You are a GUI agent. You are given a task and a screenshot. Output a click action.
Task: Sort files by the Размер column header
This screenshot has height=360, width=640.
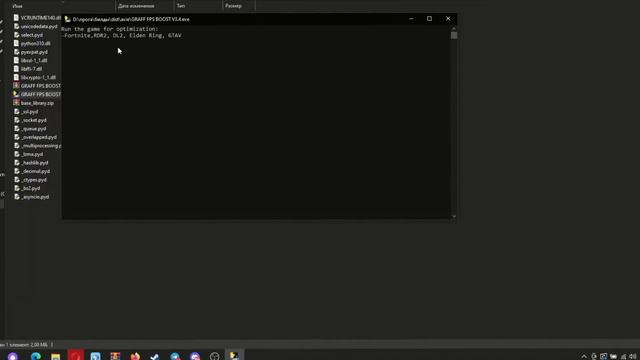[x=233, y=6]
